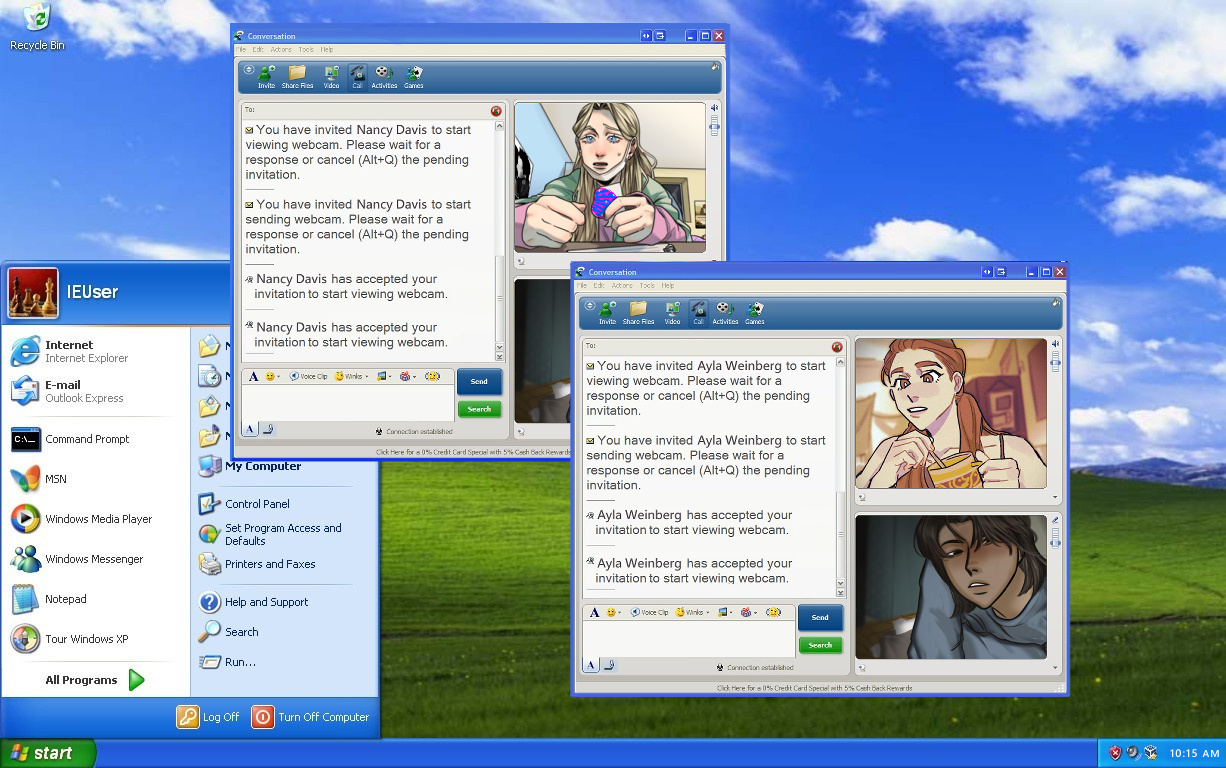The width and height of the screenshot is (1226, 768).
Task: Start Video in the Ayla Weinberg conversation
Action: coord(672,313)
